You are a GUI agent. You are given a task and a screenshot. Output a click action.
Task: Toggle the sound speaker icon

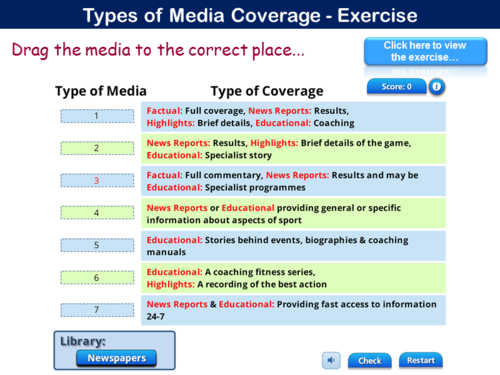tap(331, 360)
